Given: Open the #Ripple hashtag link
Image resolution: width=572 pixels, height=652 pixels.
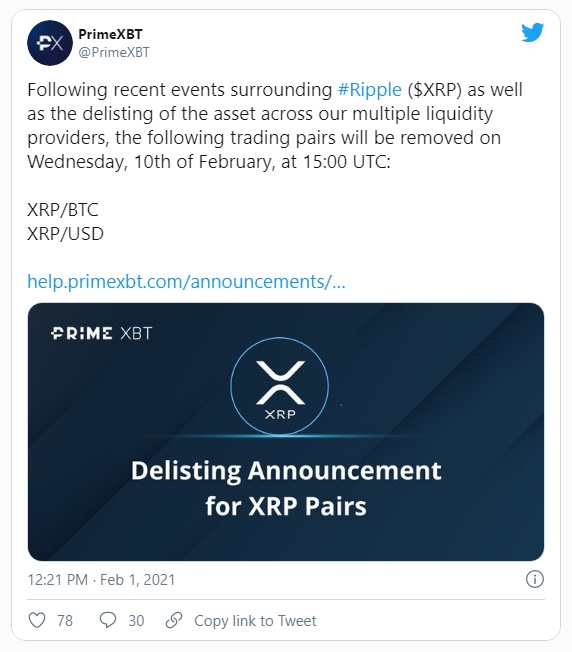Looking at the screenshot, I should [370, 90].
